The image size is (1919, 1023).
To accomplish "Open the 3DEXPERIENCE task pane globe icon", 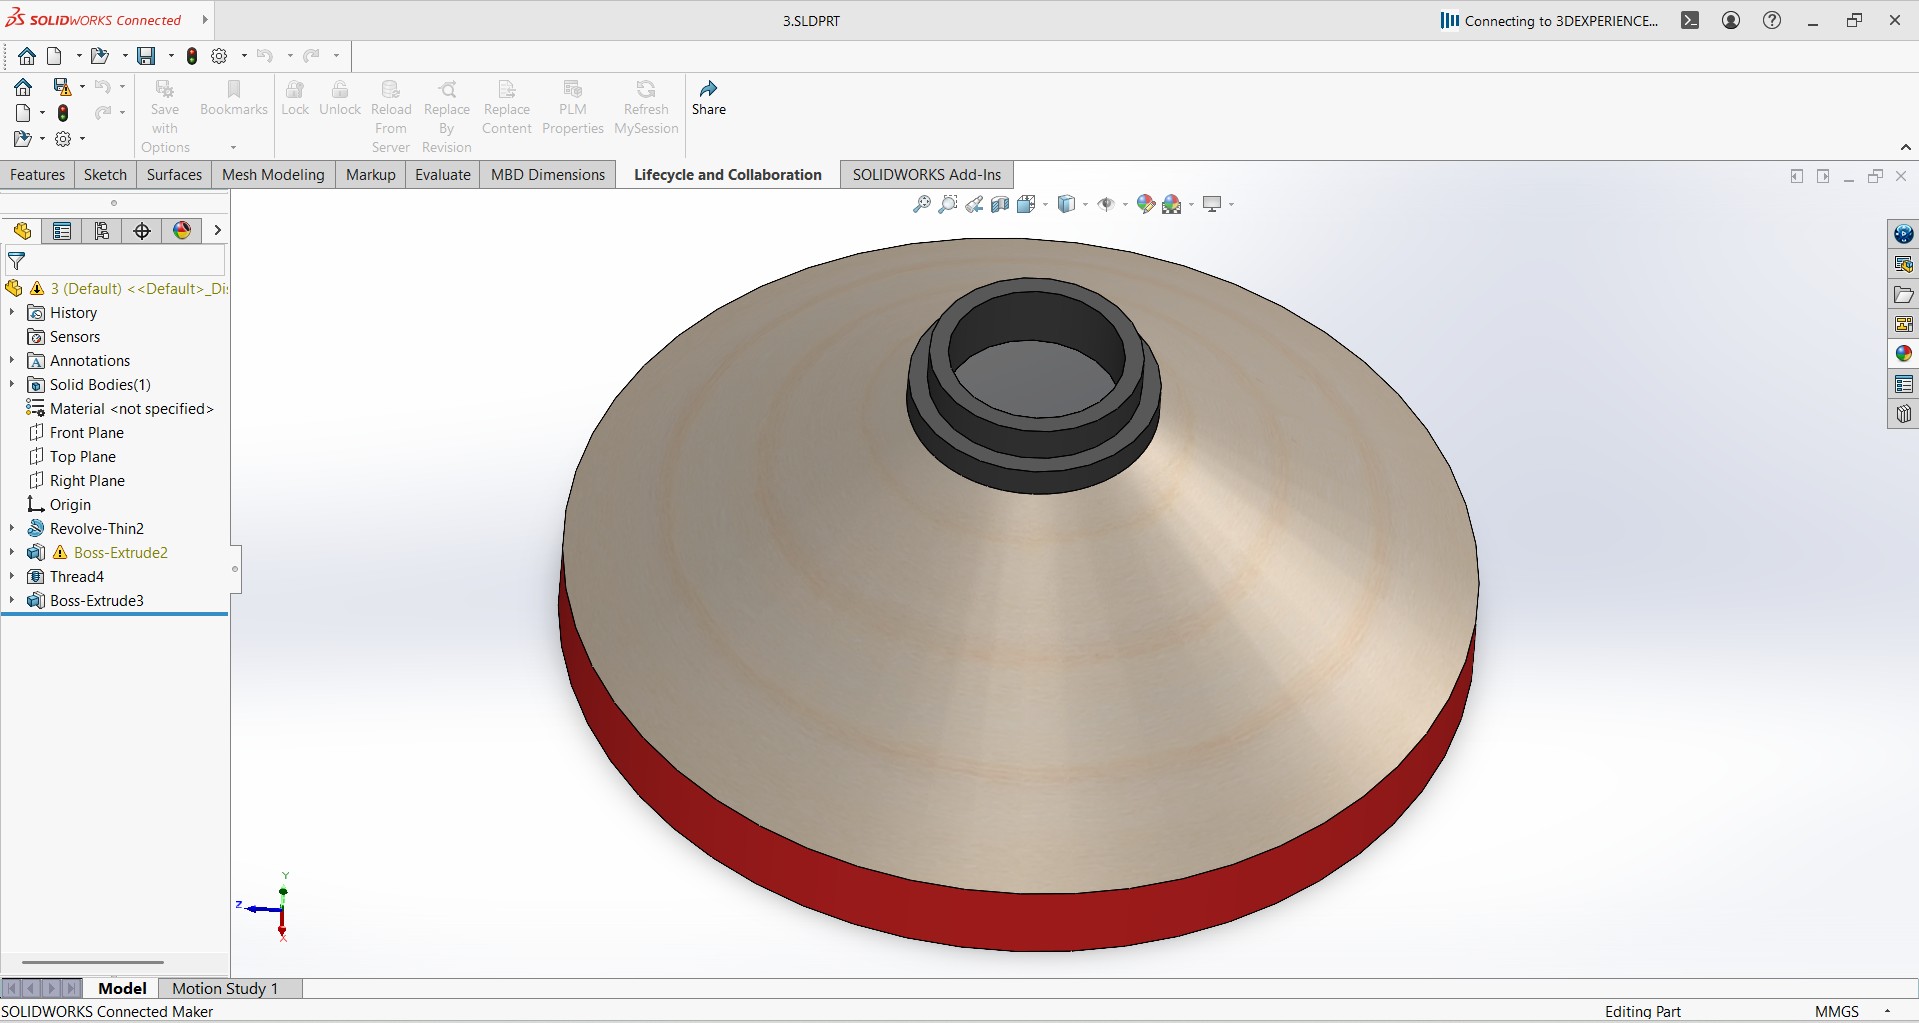I will pos(1903,234).
